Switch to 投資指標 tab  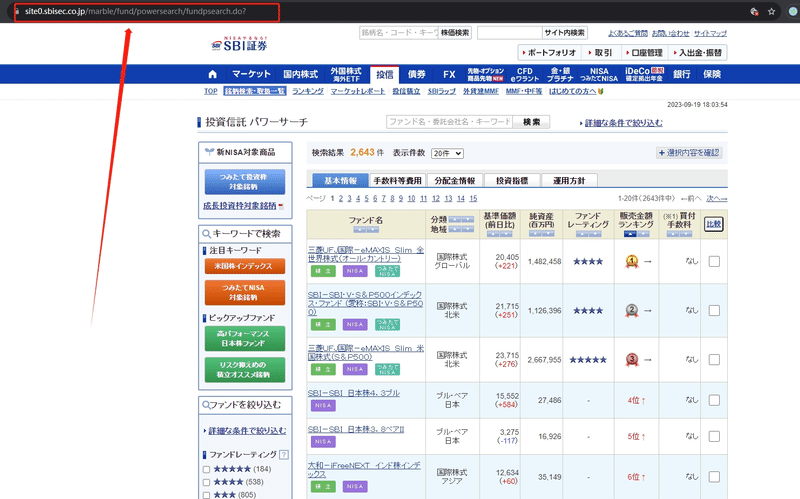(x=512, y=181)
